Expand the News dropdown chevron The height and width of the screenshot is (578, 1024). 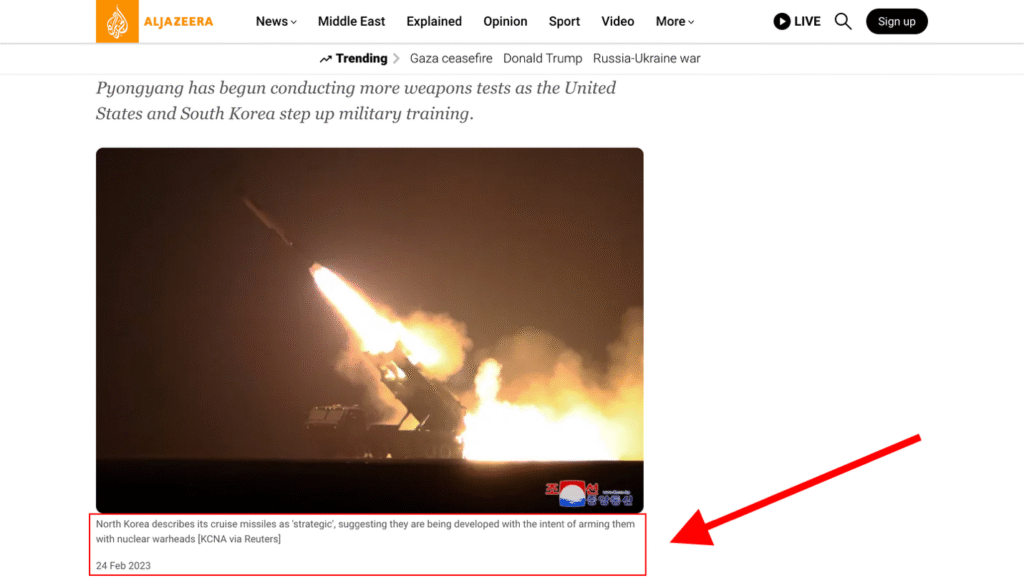coord(294,22)
